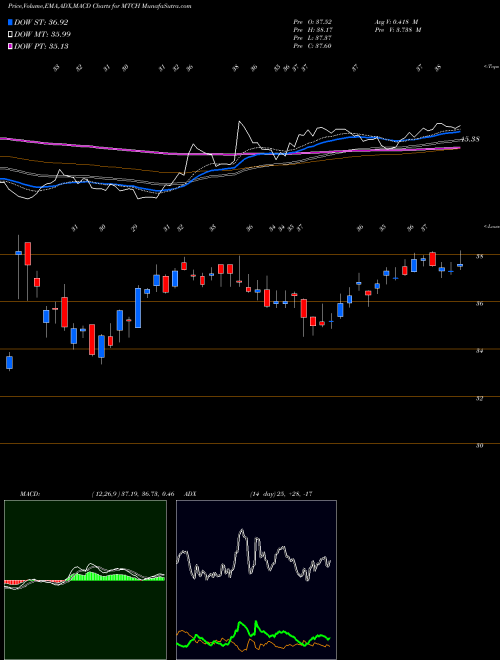This screenshot has height=660, width=500.
Task: Open the dark blue ADX indicator panel
Action: 256,580
